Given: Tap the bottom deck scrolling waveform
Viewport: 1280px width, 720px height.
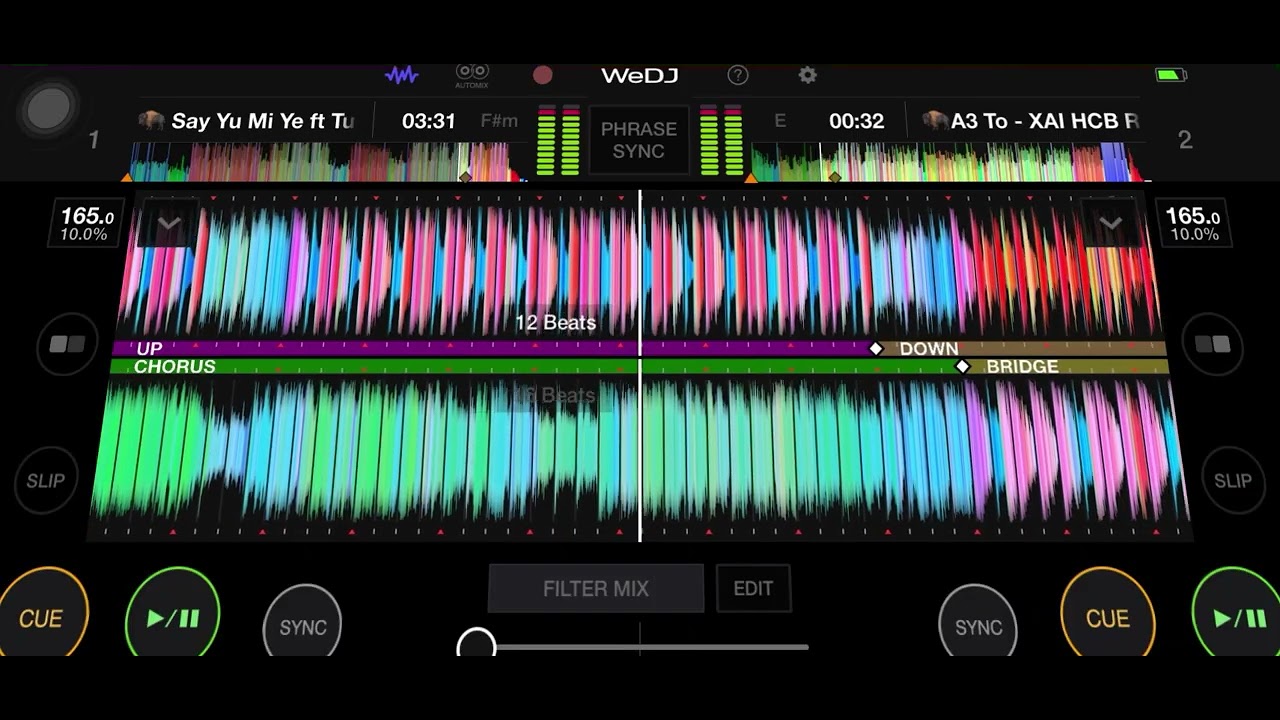Looking at the screenshot, I should click(640, 458).
